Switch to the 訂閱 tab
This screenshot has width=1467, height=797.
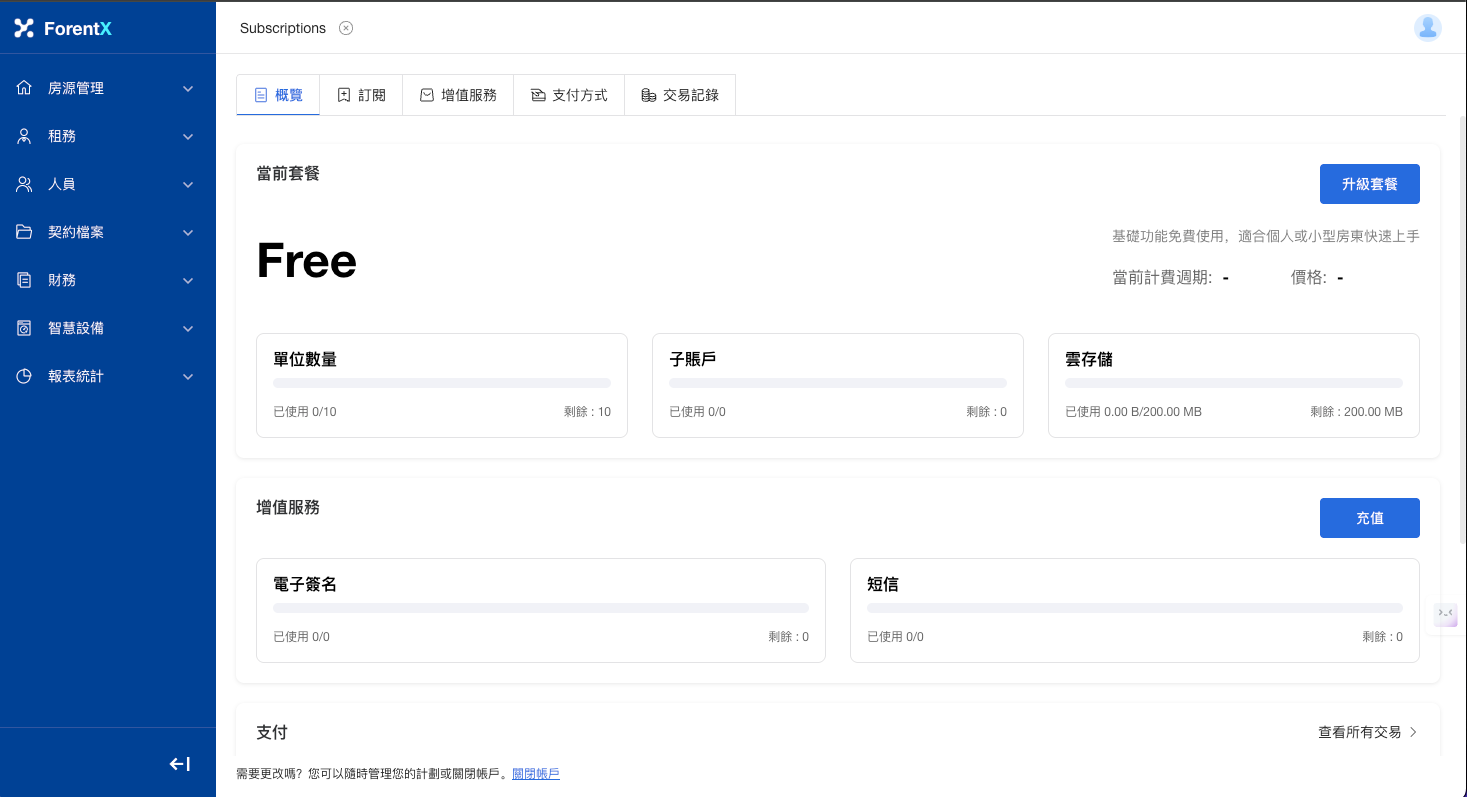point(361,95)
